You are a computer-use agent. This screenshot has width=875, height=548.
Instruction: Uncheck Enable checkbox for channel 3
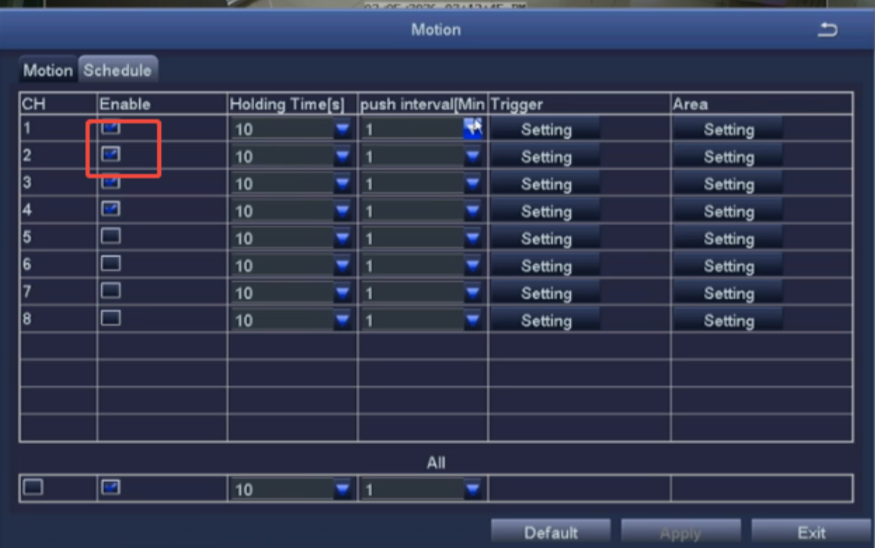(111, 183)
